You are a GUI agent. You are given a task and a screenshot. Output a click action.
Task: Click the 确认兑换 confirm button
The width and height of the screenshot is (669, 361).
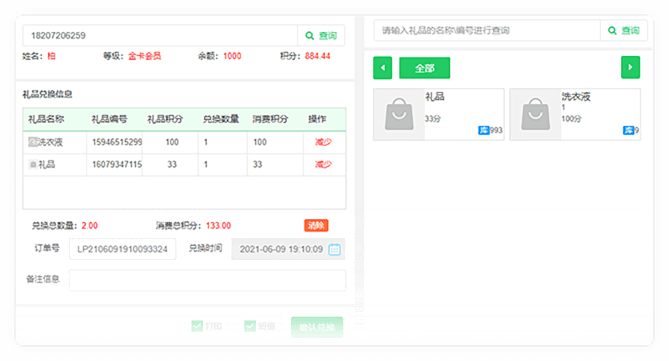(x=317, y=327)
